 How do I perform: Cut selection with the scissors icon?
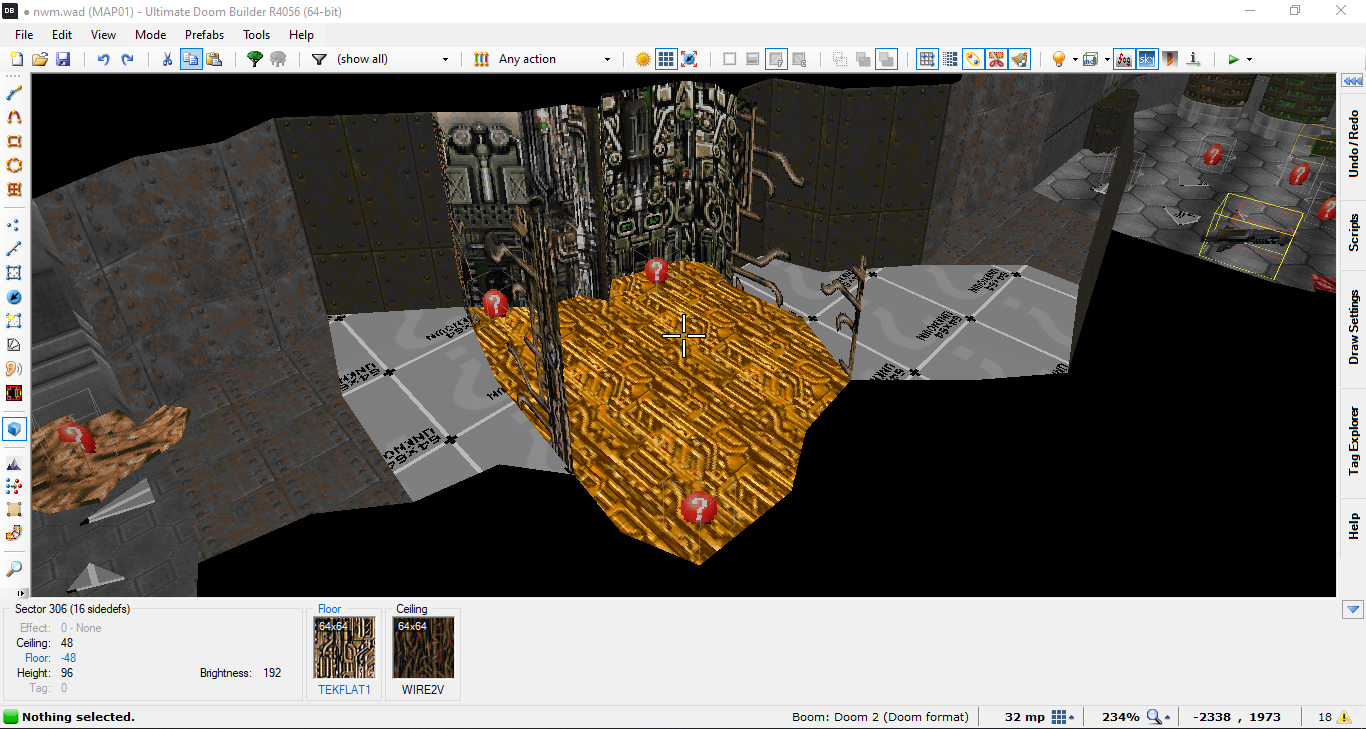[x=167, y=59]
